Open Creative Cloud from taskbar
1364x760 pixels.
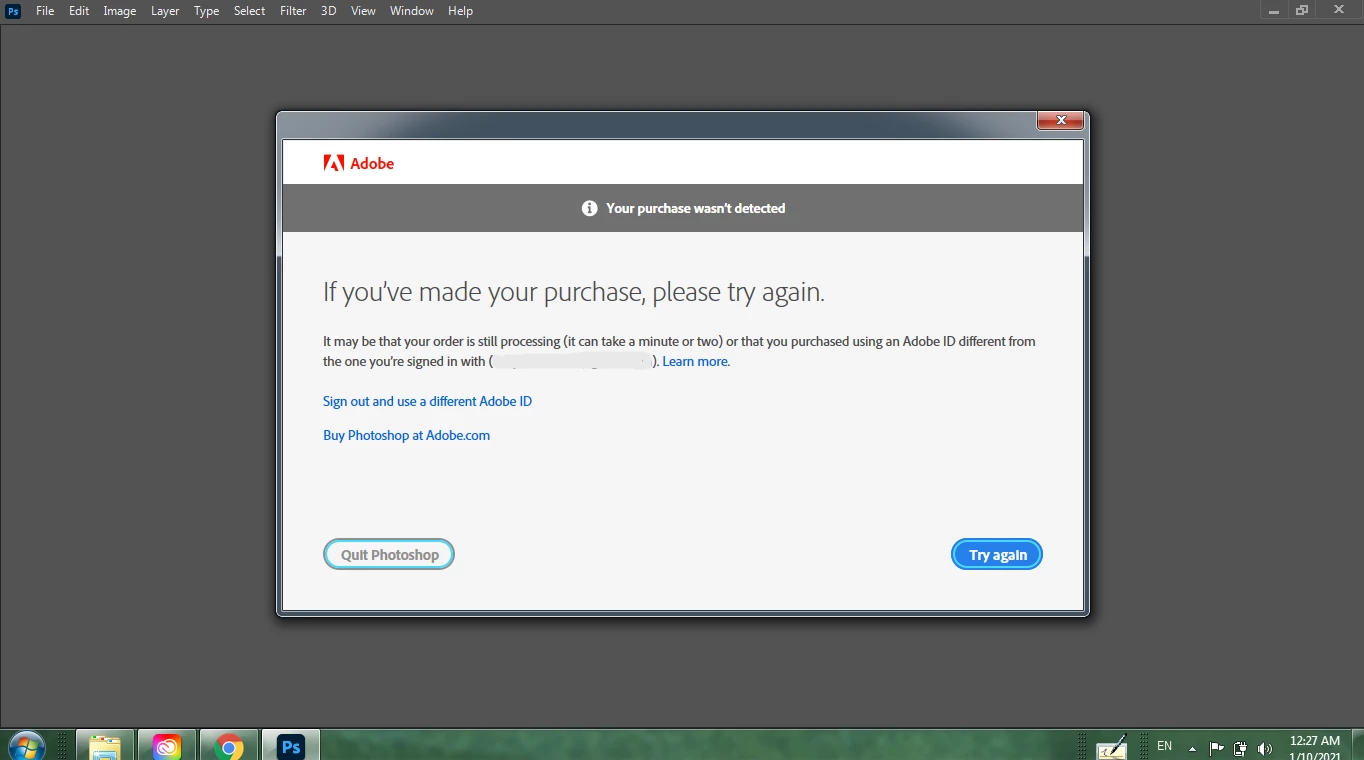167,746
